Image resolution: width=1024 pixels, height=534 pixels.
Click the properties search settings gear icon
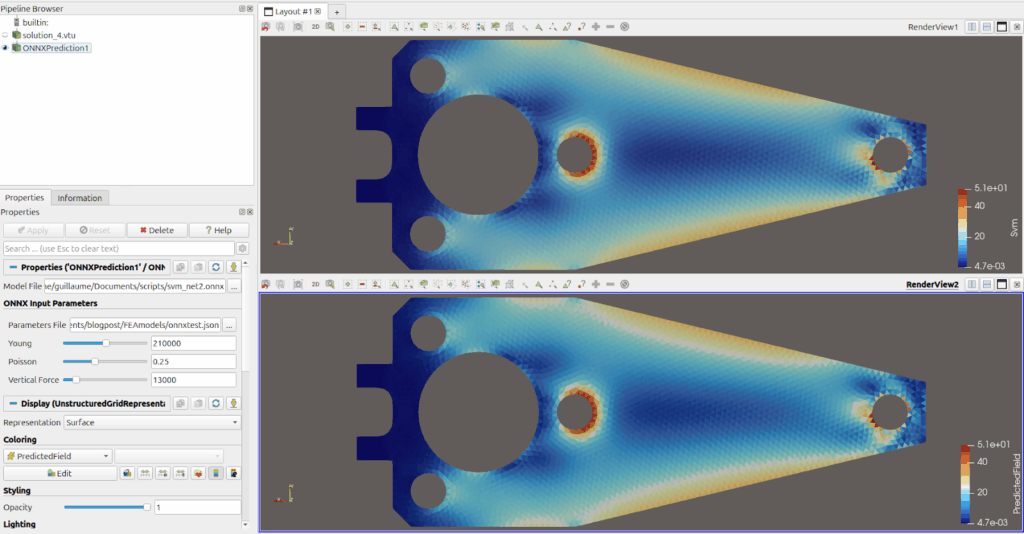point(242,248)
